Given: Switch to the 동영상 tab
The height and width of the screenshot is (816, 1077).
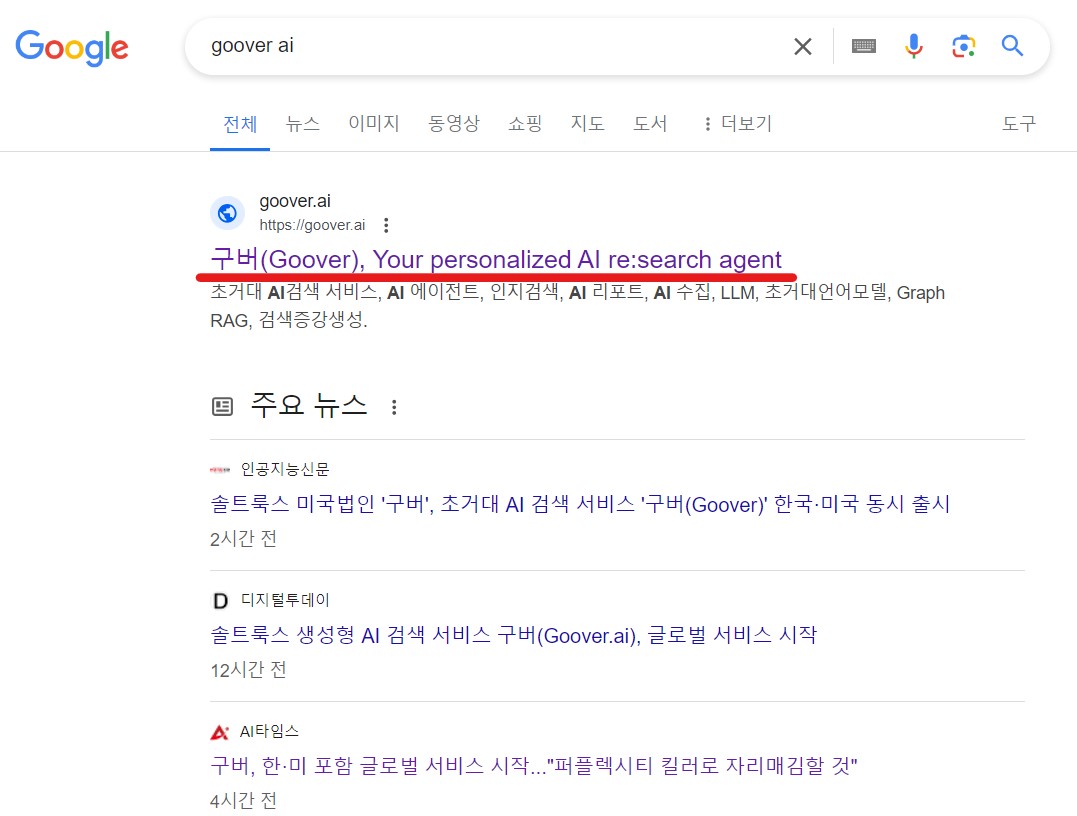Looking at the screenshot, I should pos(453,124).
